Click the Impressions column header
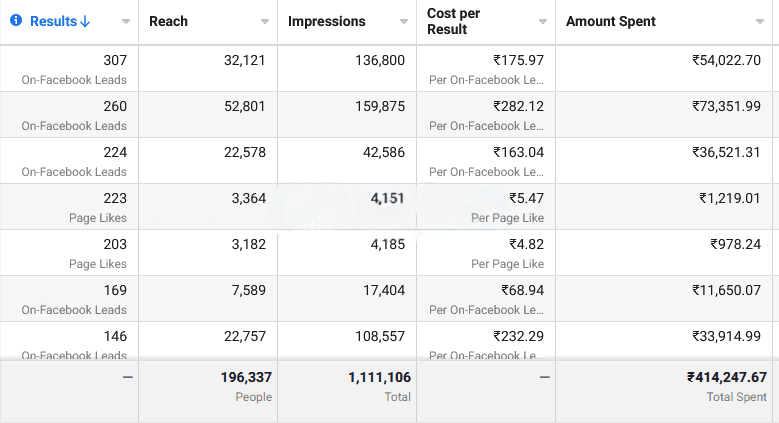 point(326,21)
